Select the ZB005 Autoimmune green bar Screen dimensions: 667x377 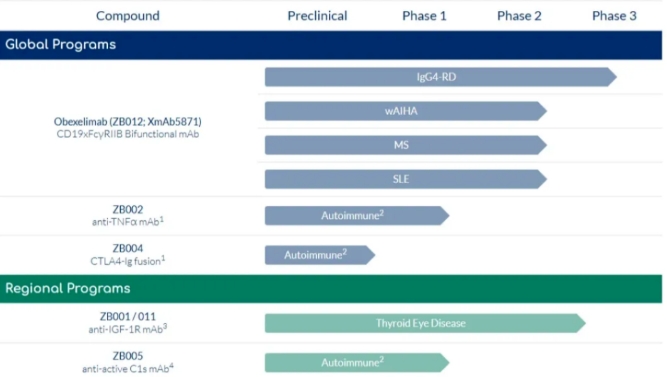357,363
